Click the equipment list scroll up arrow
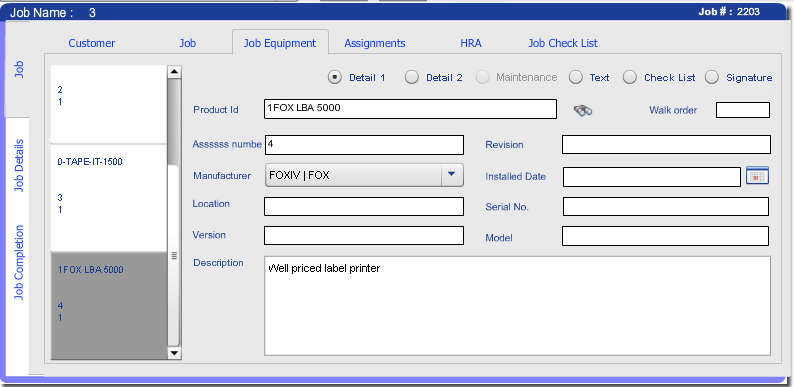 click(x=174, y=71)
